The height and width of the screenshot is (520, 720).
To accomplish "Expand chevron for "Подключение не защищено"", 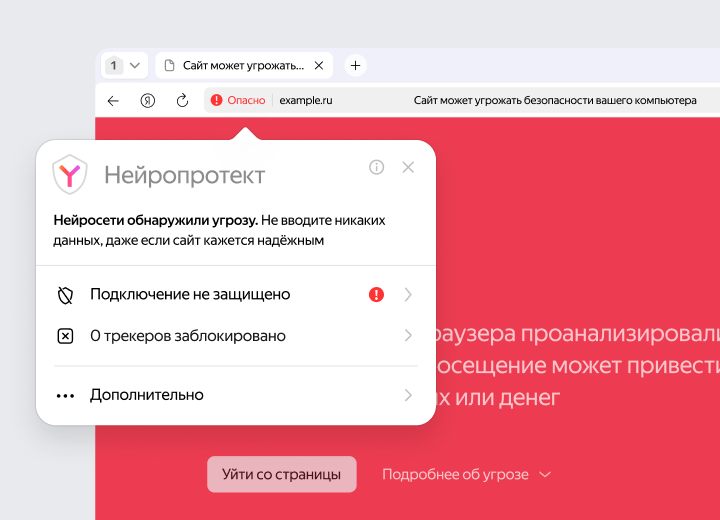I will [408, 294].
